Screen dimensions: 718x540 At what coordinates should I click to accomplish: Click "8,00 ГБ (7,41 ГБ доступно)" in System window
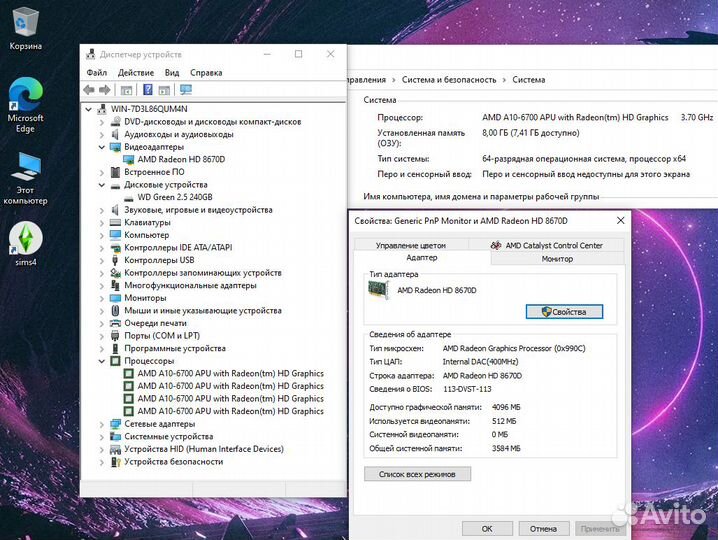(531, 133)
